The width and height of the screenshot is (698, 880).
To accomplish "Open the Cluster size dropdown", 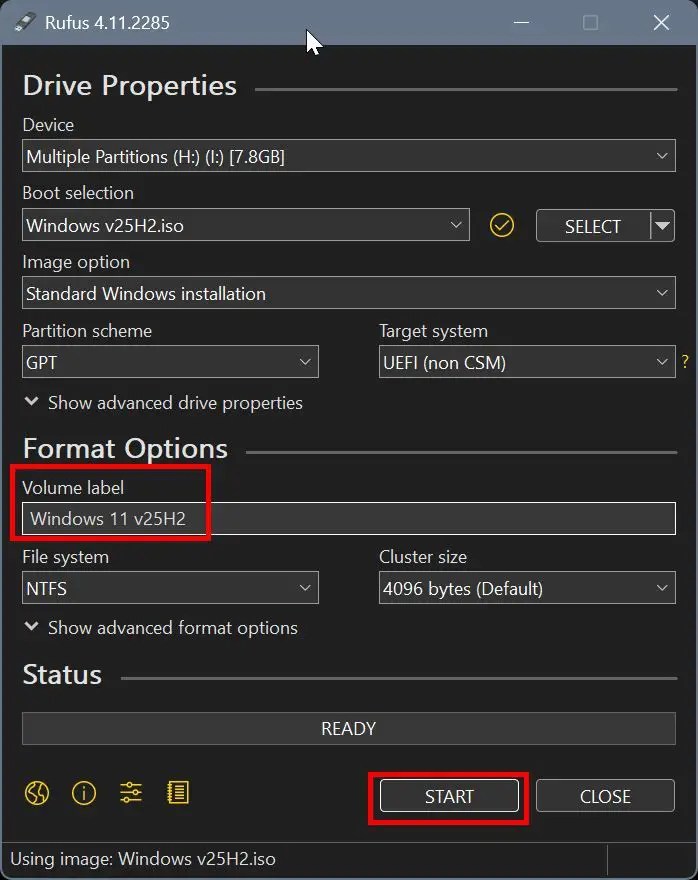I will pyautogui.click(x=527, y=588).
